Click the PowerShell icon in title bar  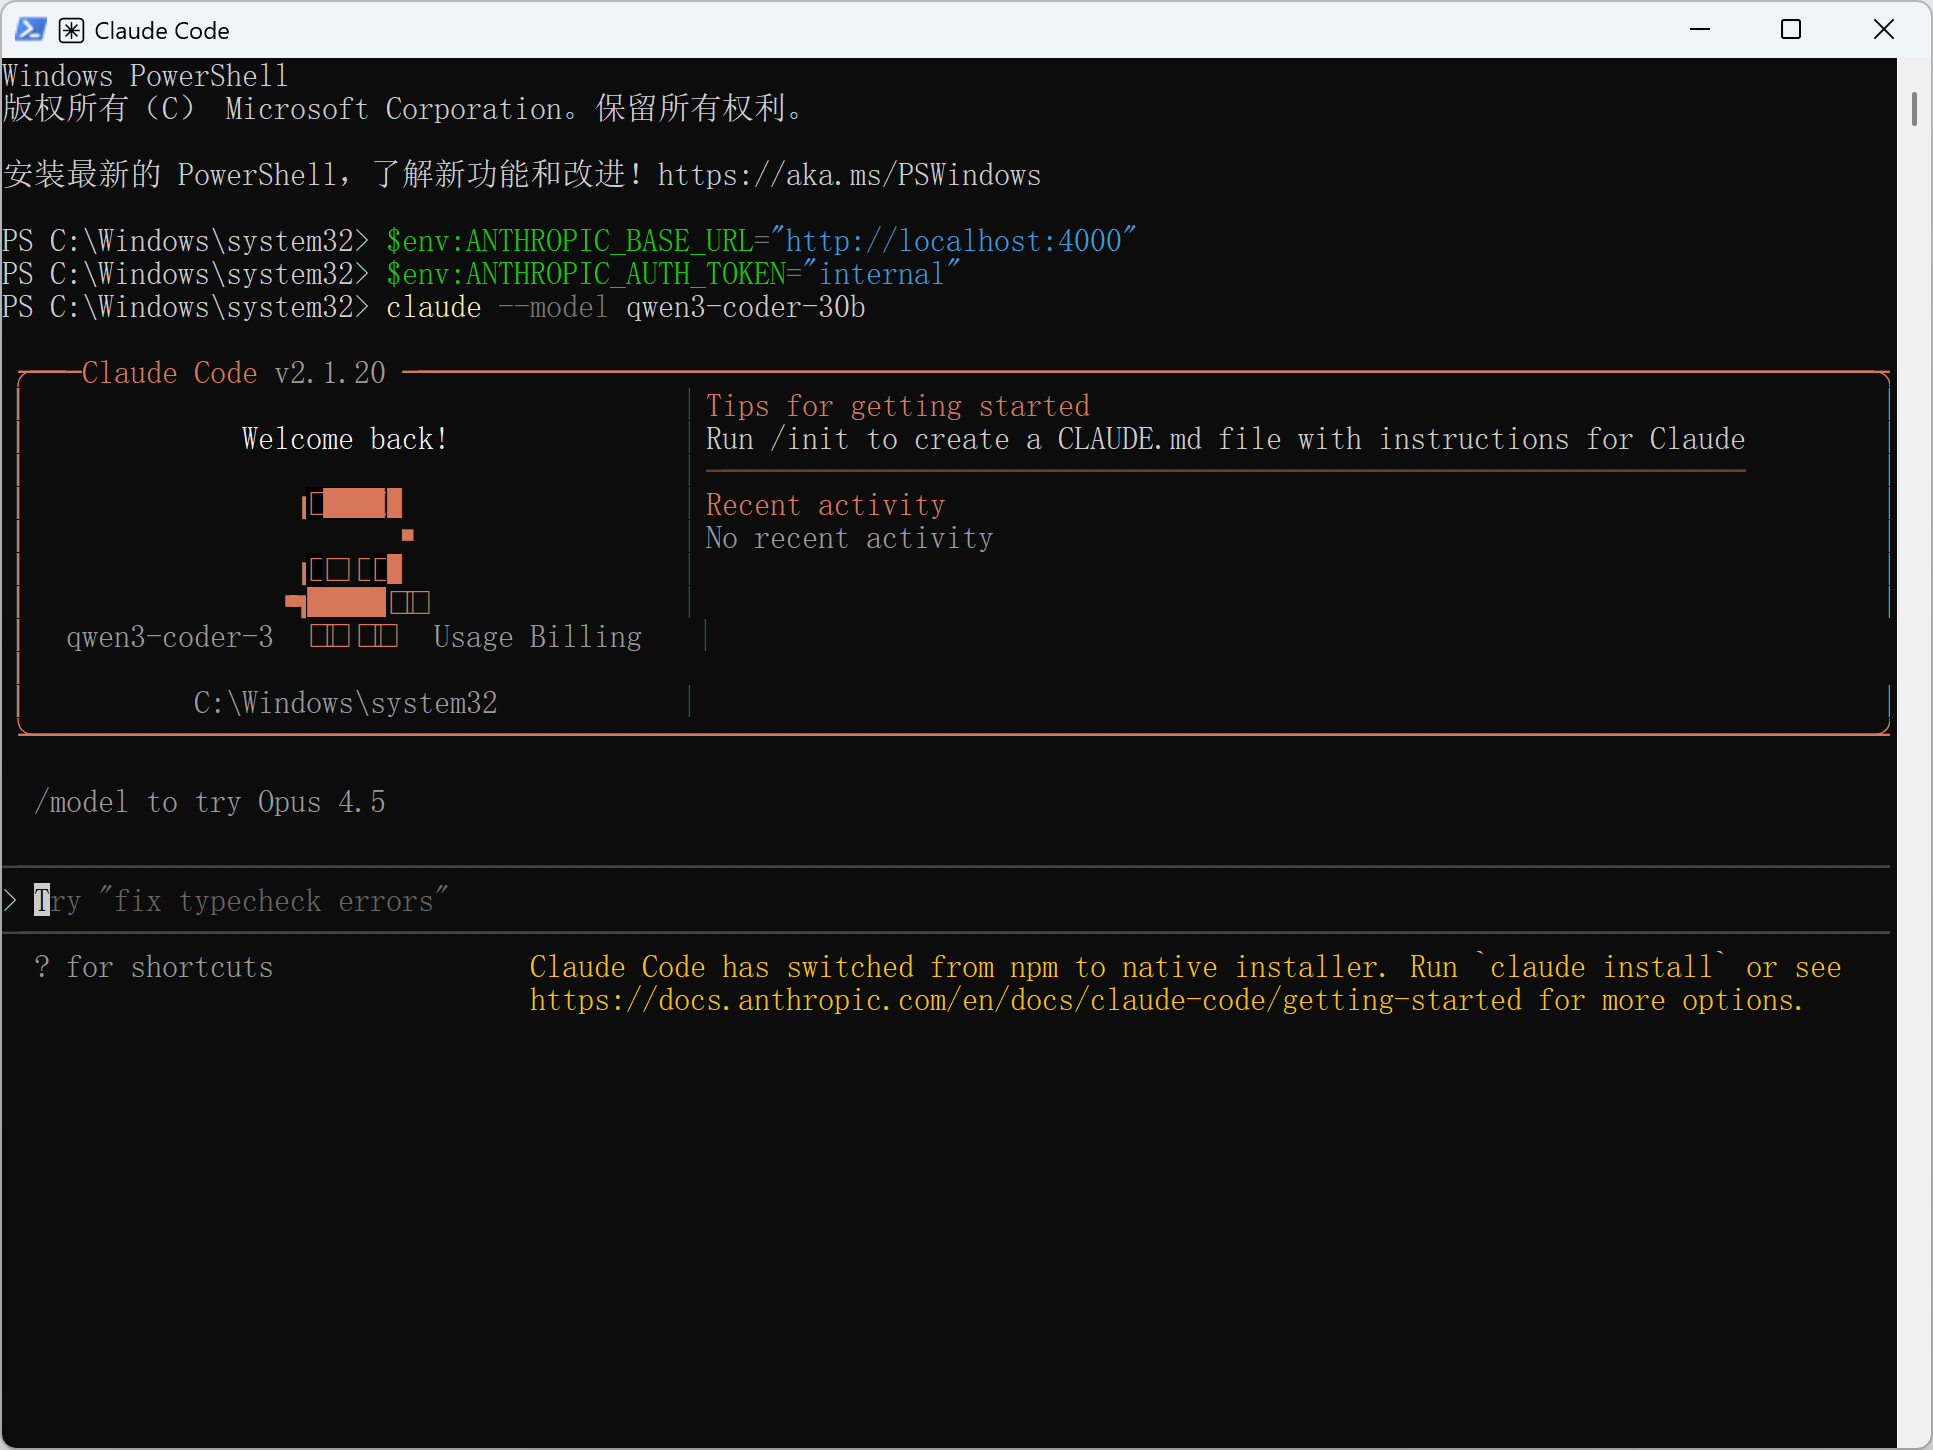[x=30, y=30]
